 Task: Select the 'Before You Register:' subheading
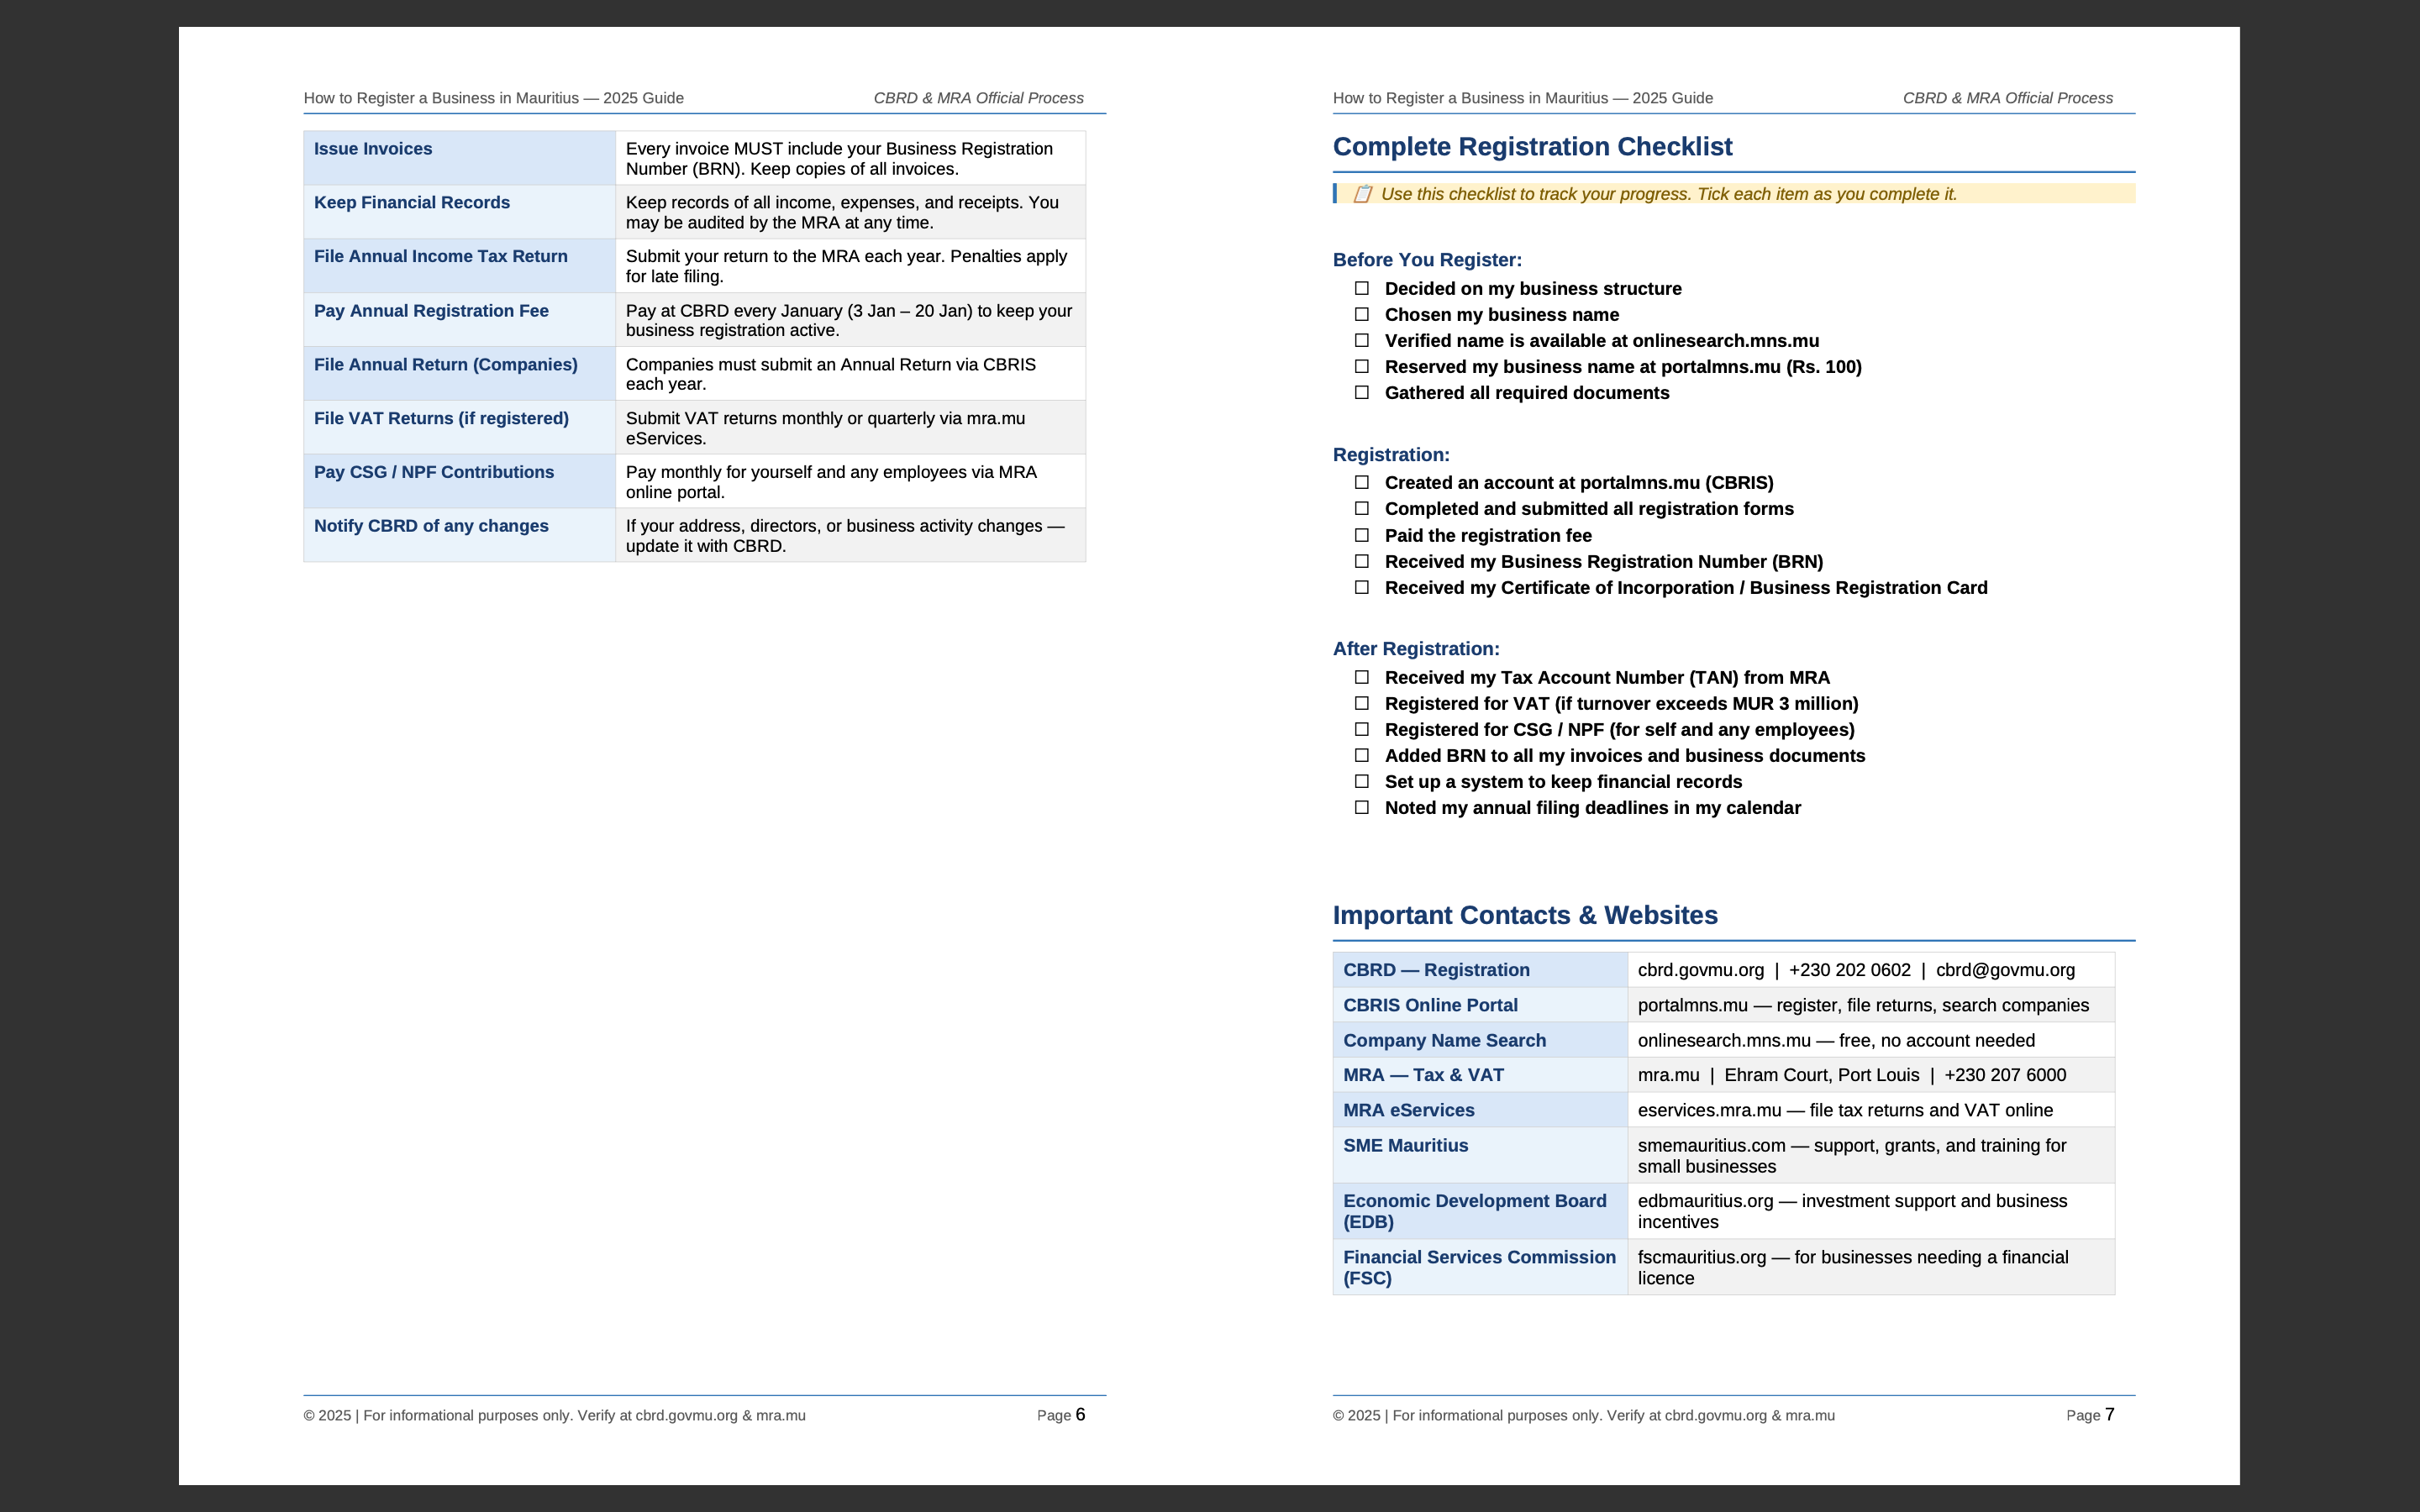(x=1427, y=260)
